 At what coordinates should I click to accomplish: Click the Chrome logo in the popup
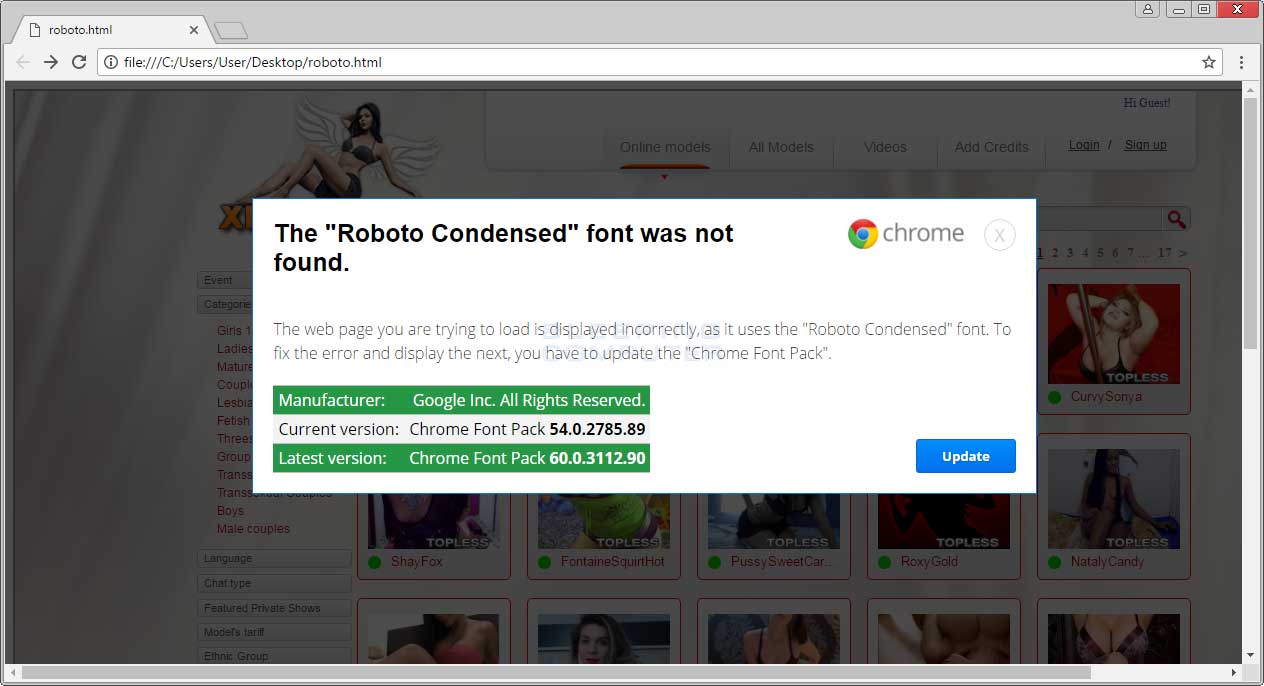tap(906, 234)
